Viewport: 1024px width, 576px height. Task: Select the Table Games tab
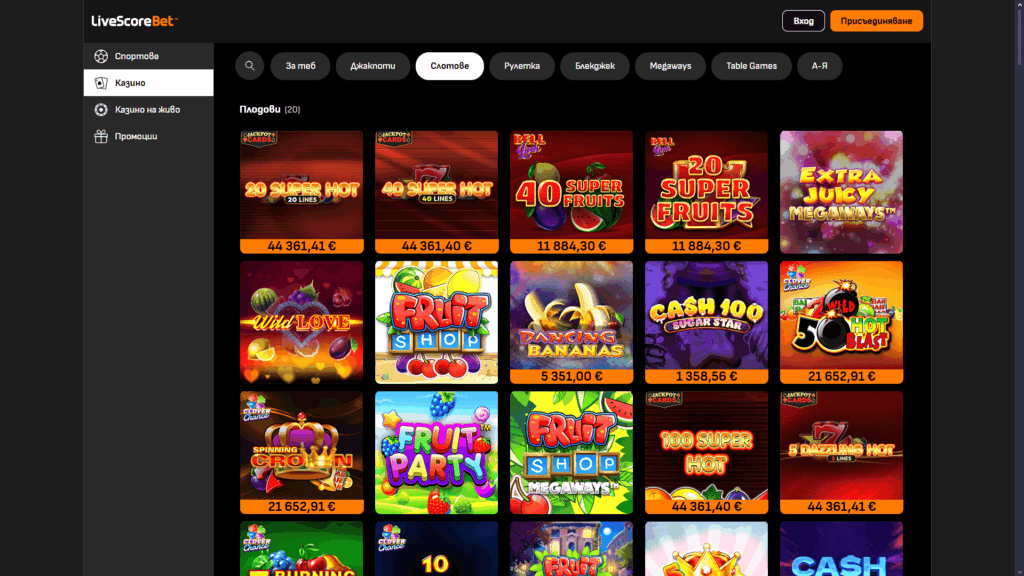tap(751, 66)
